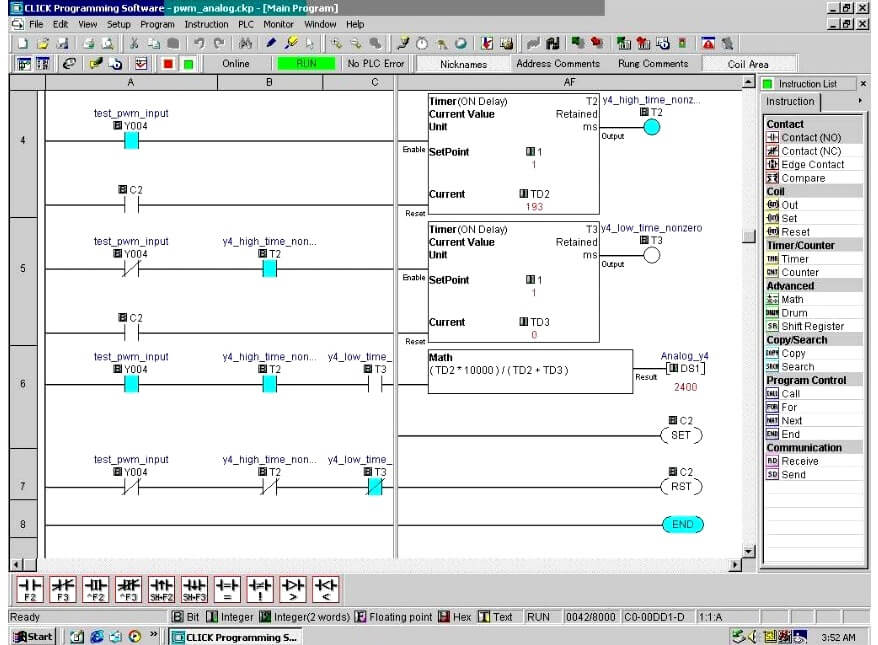The image size is (878, 645).
Task: Choose the Math instruction from Advanced
Action: 791,299
